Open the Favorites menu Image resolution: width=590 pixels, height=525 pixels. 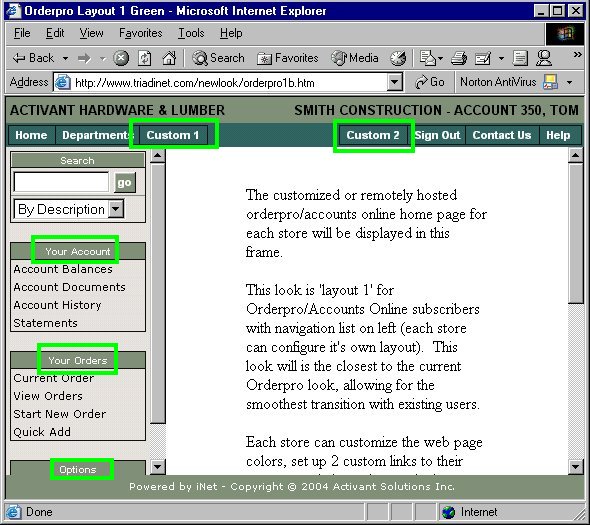pyautogui.click(x=140, y=33)
